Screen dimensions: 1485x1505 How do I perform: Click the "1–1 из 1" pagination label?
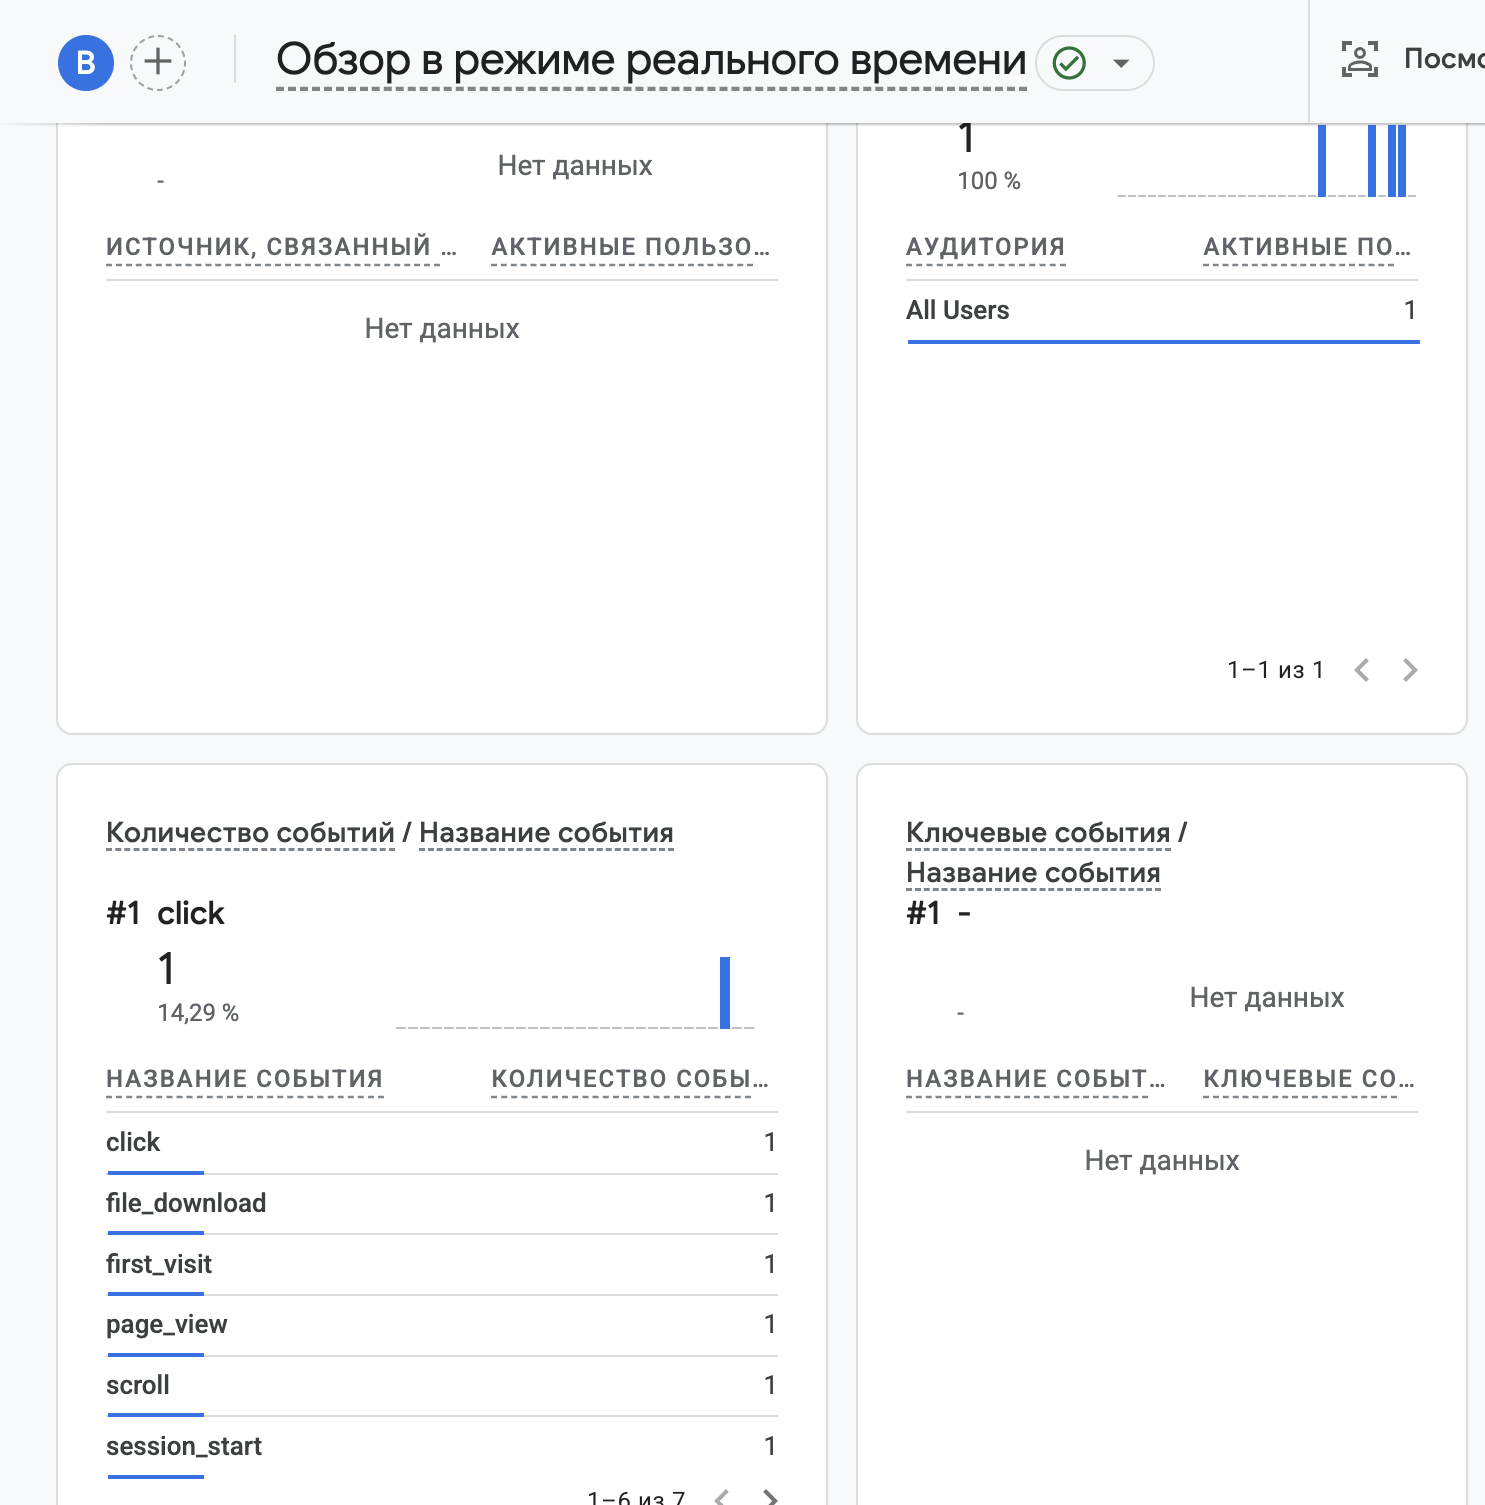[x=1276, y=670]
